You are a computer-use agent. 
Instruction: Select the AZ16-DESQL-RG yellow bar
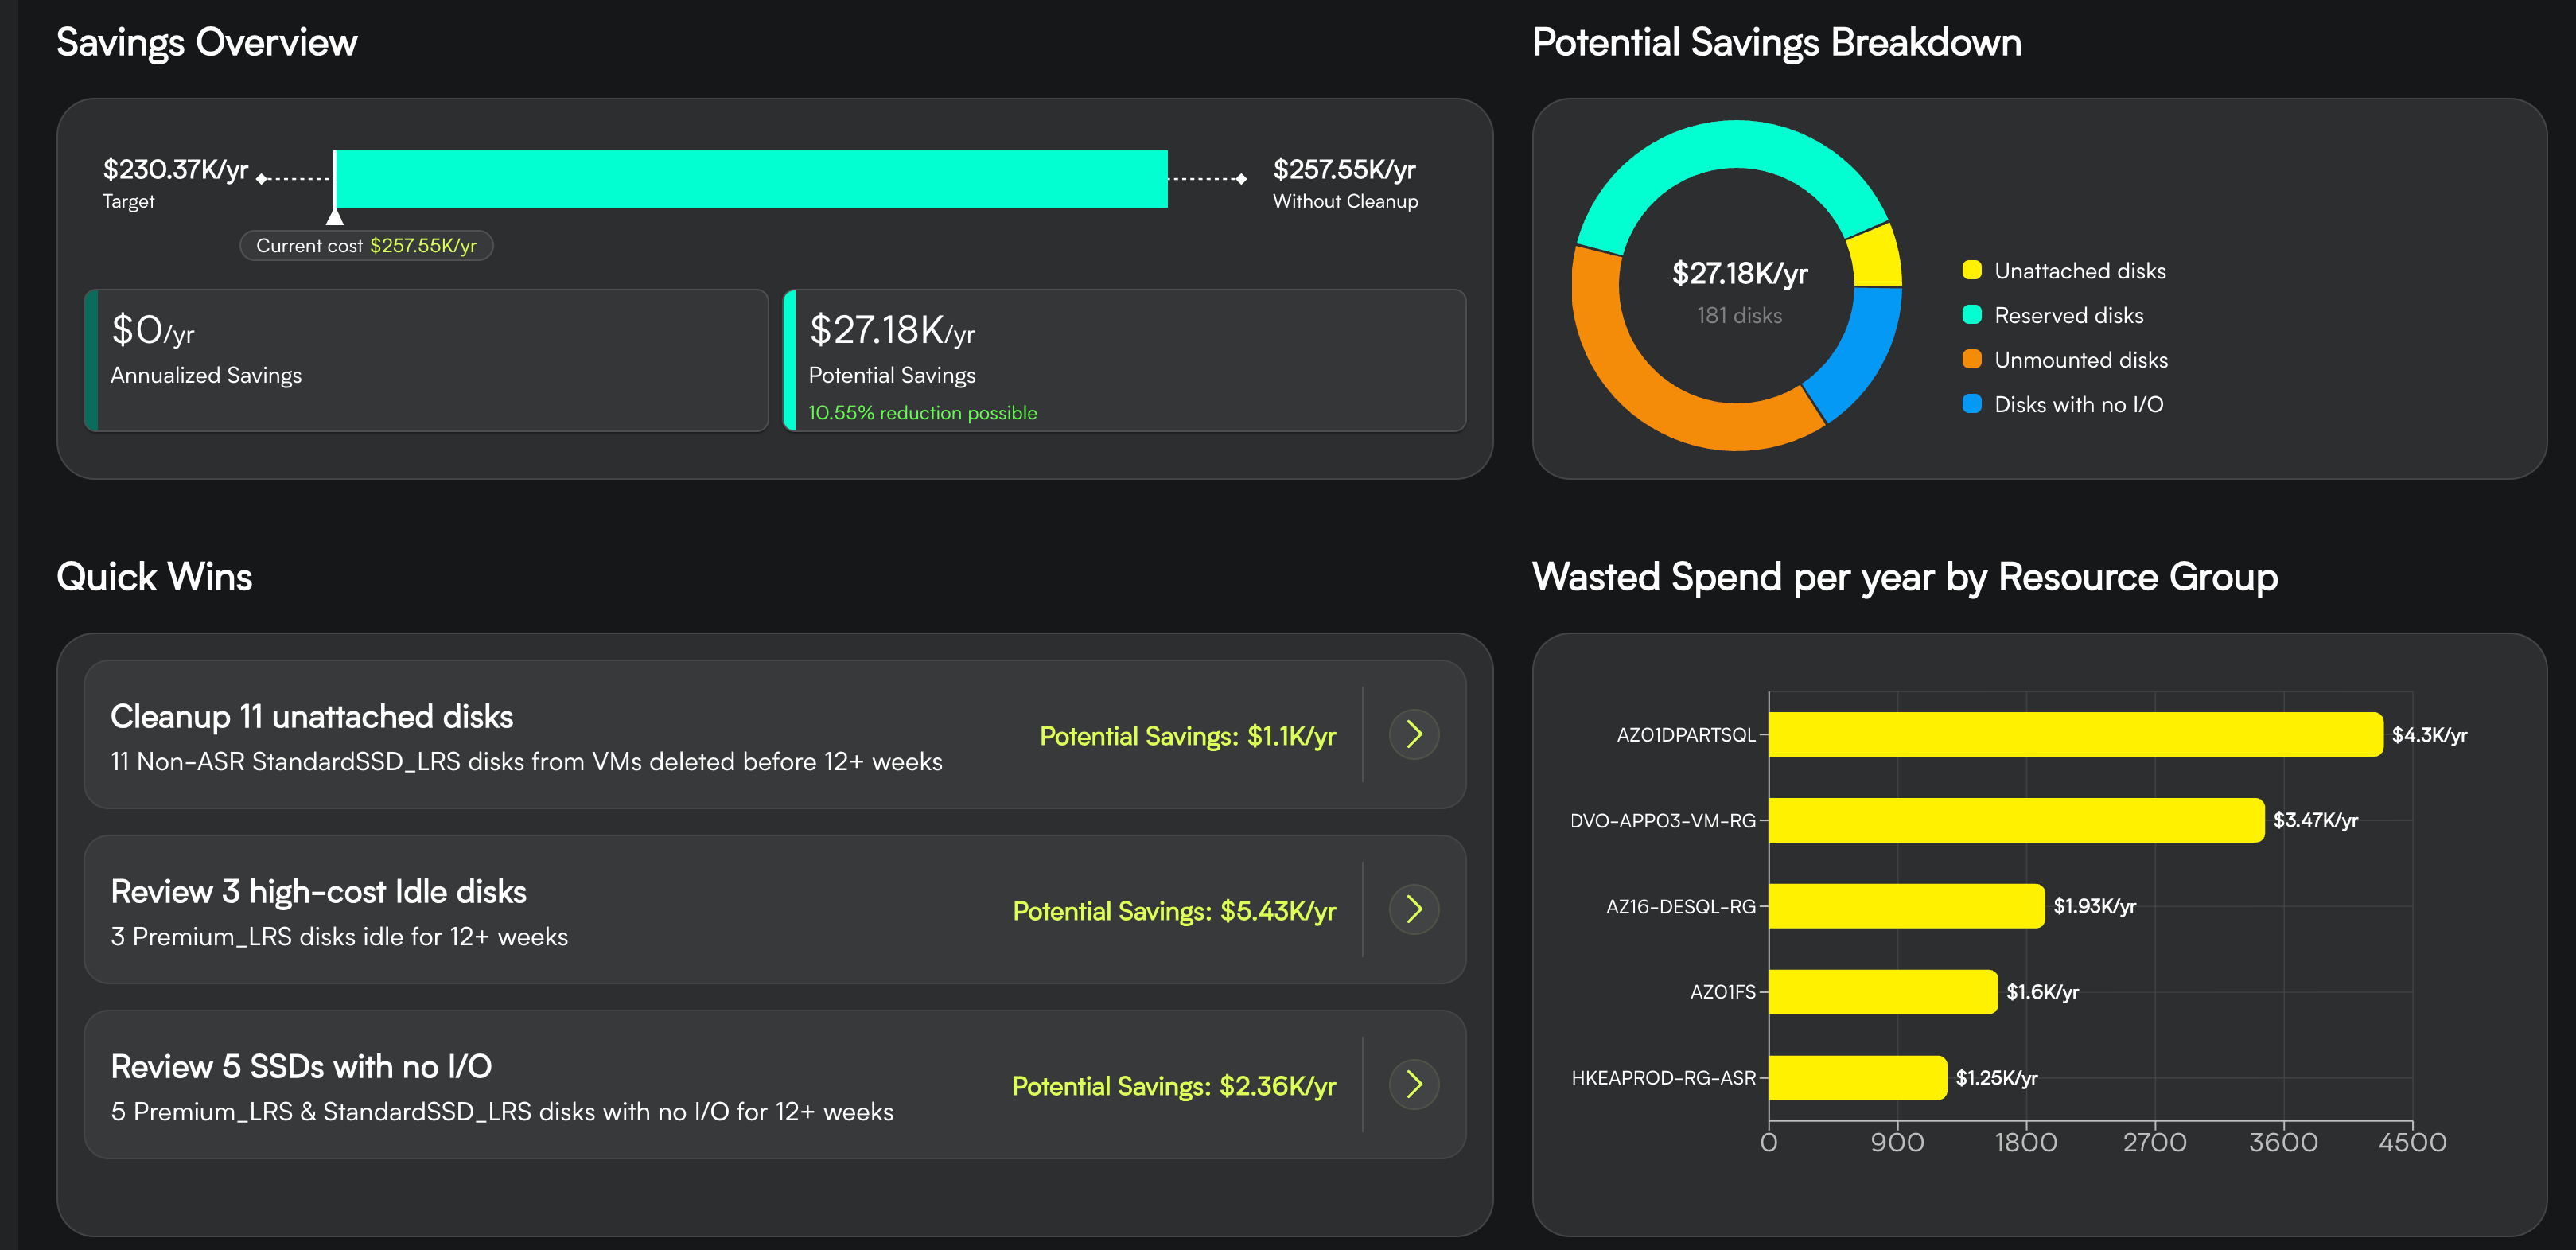(1906, 906)
